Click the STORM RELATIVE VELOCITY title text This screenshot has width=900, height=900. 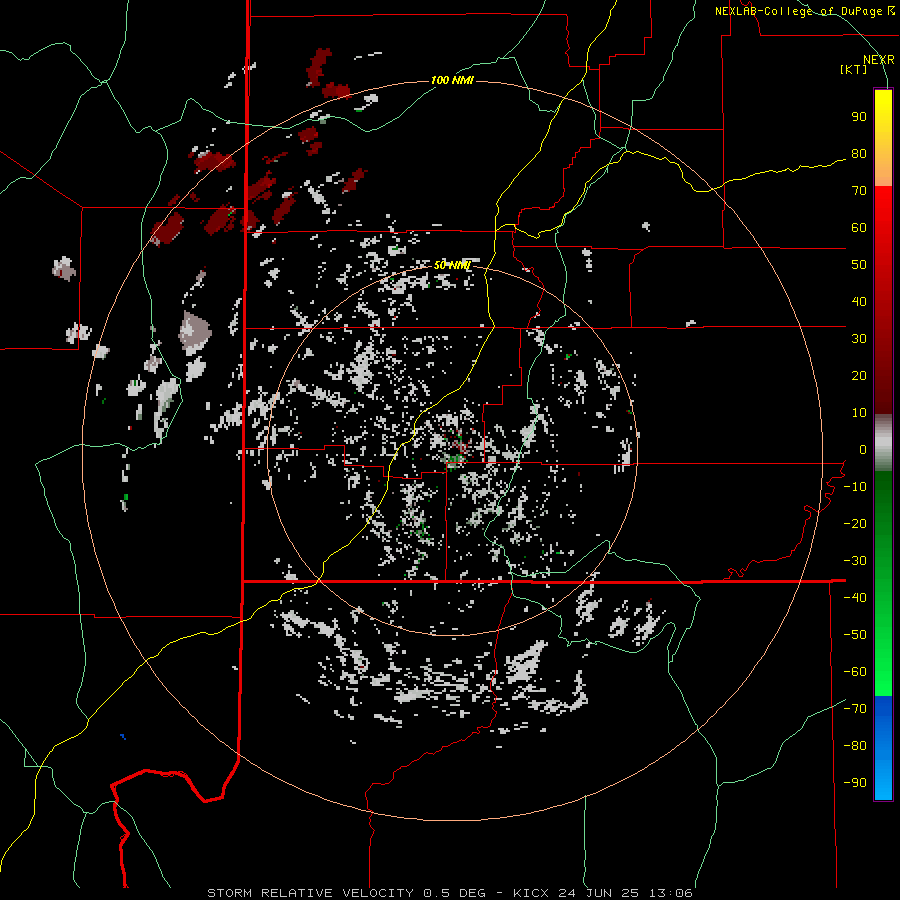310,893
